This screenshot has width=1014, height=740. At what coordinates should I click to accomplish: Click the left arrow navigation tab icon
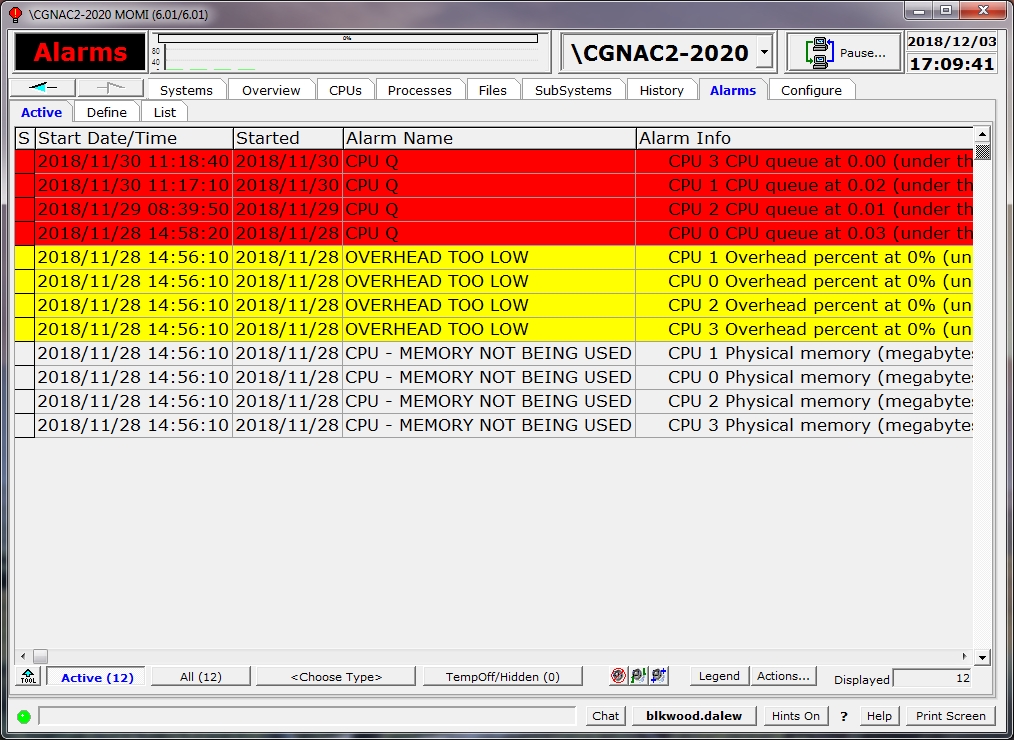[x=42, y=87]
